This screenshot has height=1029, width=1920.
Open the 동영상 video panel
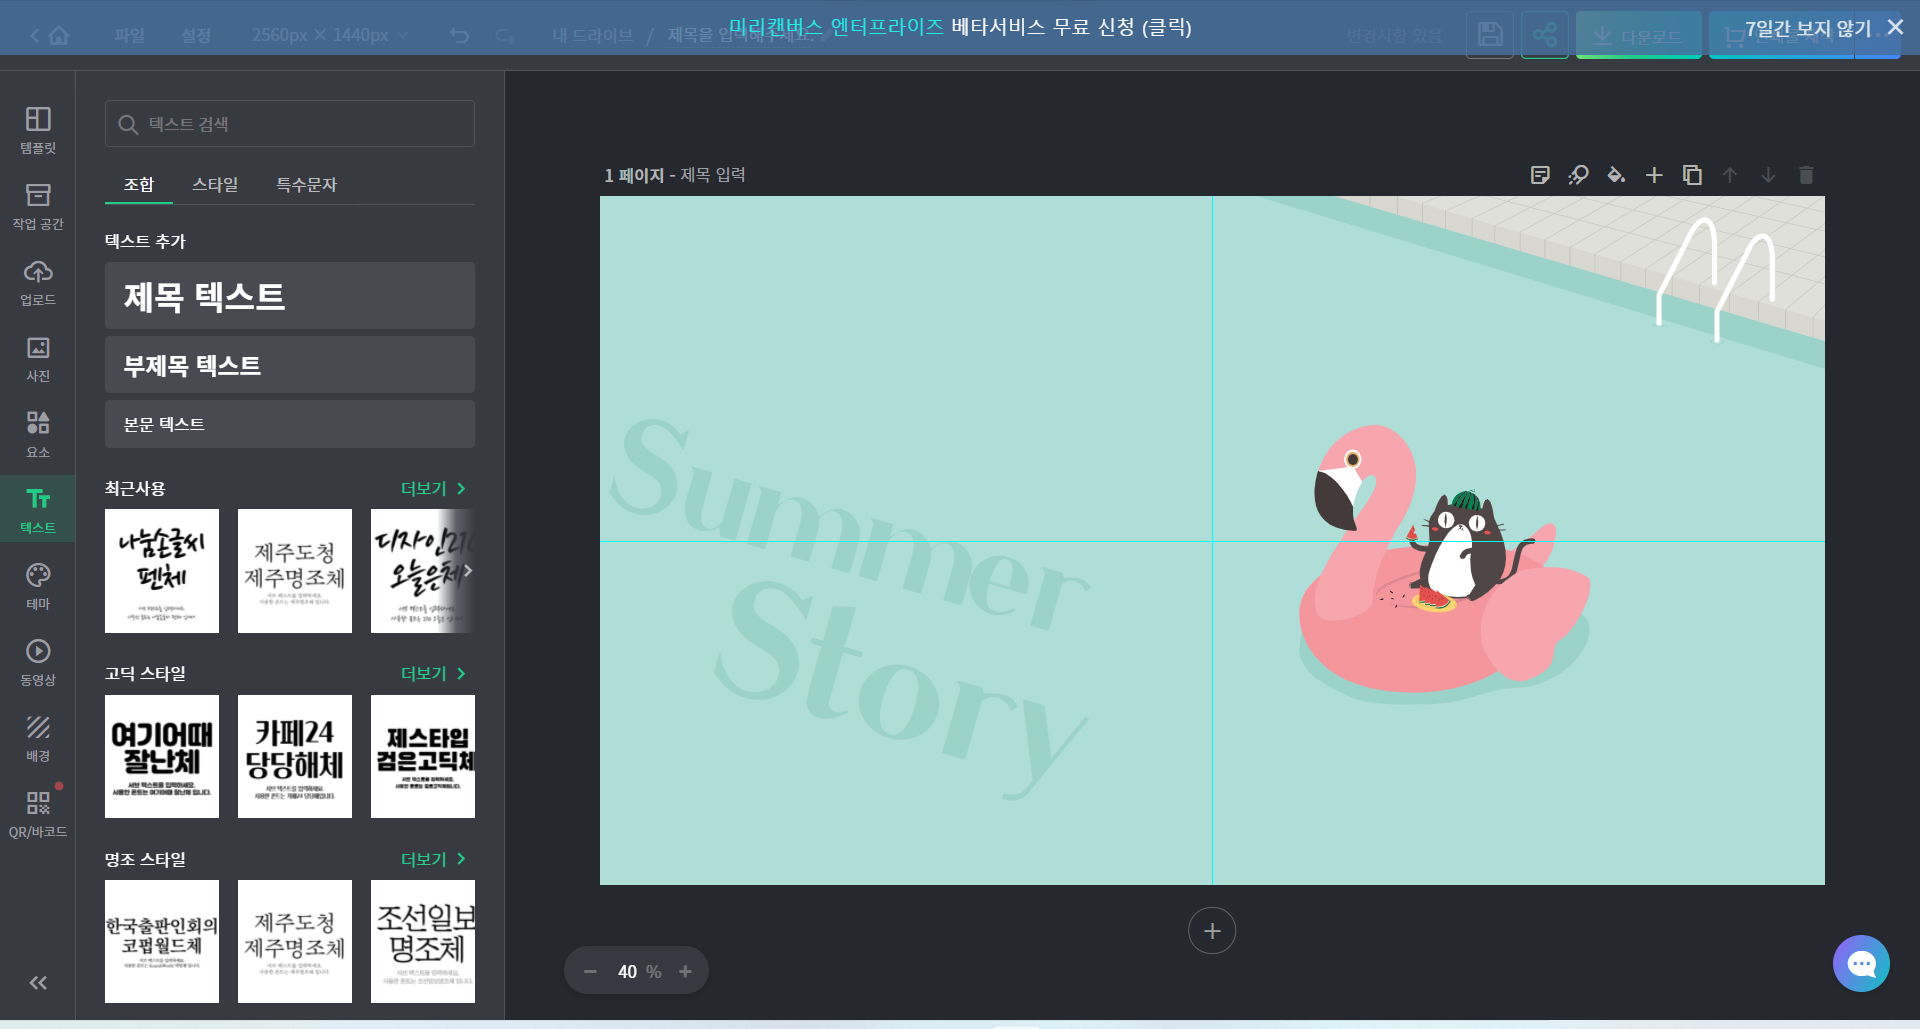coord(38,662)
